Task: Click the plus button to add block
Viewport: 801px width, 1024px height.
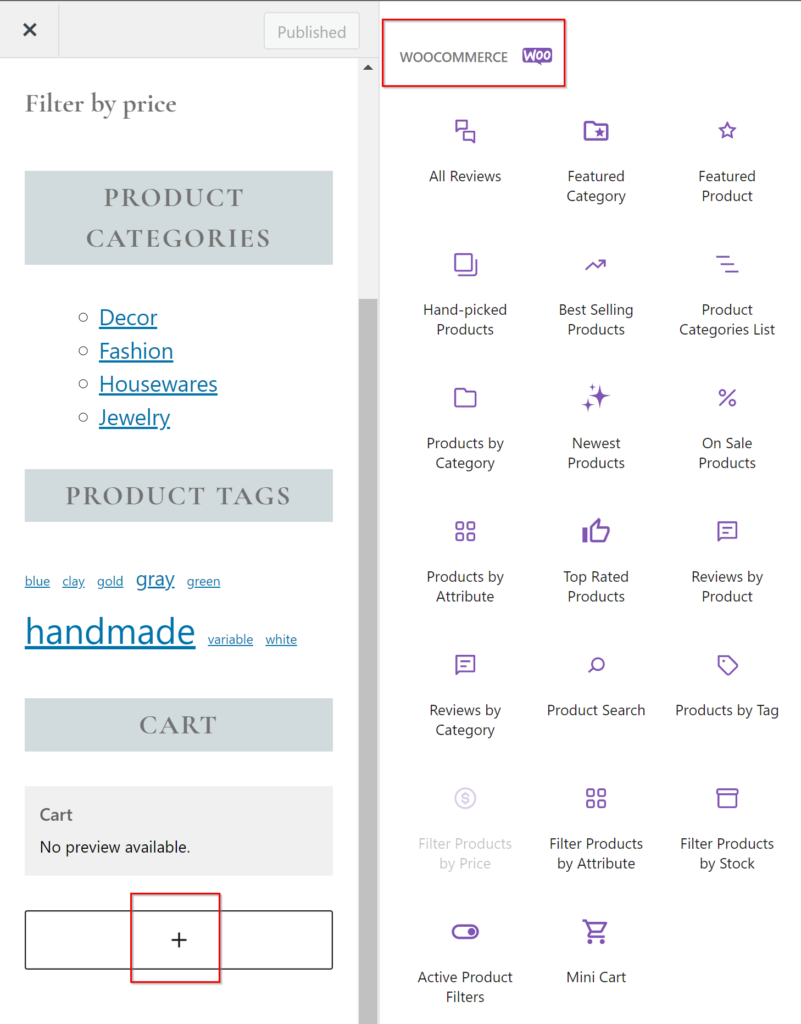Action: click(179, 940)
